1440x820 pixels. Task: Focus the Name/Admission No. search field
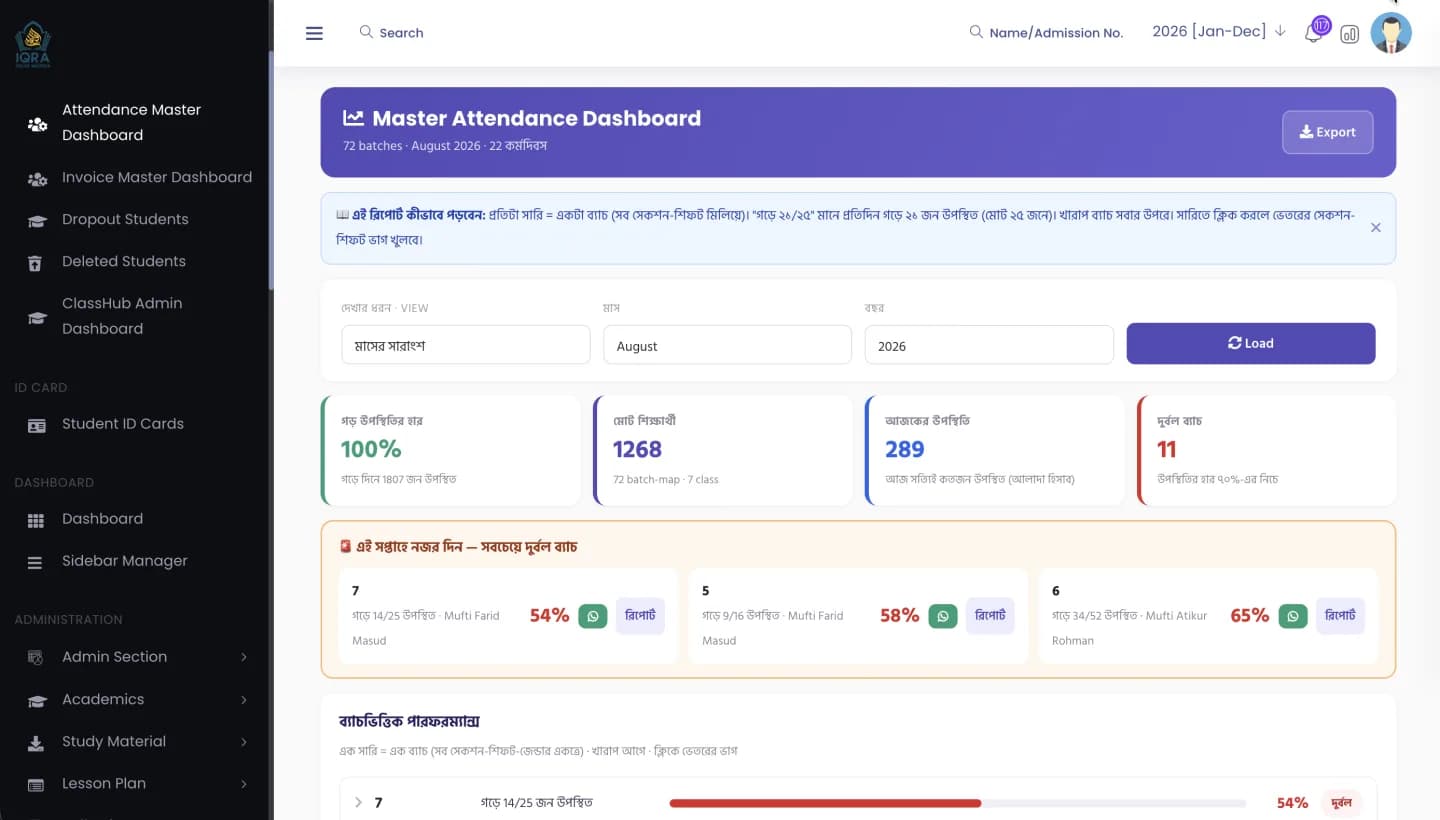click(x=1056, y=33)
